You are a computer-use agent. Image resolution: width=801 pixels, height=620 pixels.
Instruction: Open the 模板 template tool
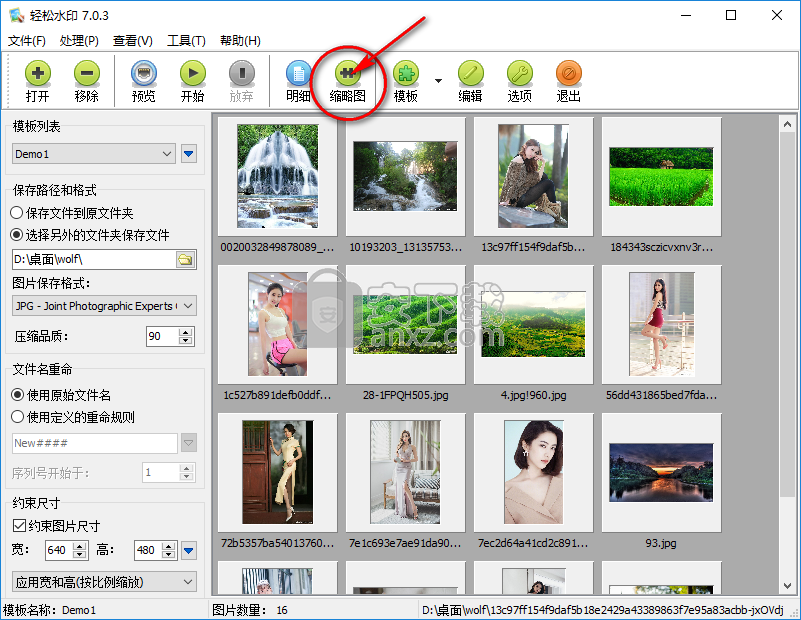(x=406, y=81)
